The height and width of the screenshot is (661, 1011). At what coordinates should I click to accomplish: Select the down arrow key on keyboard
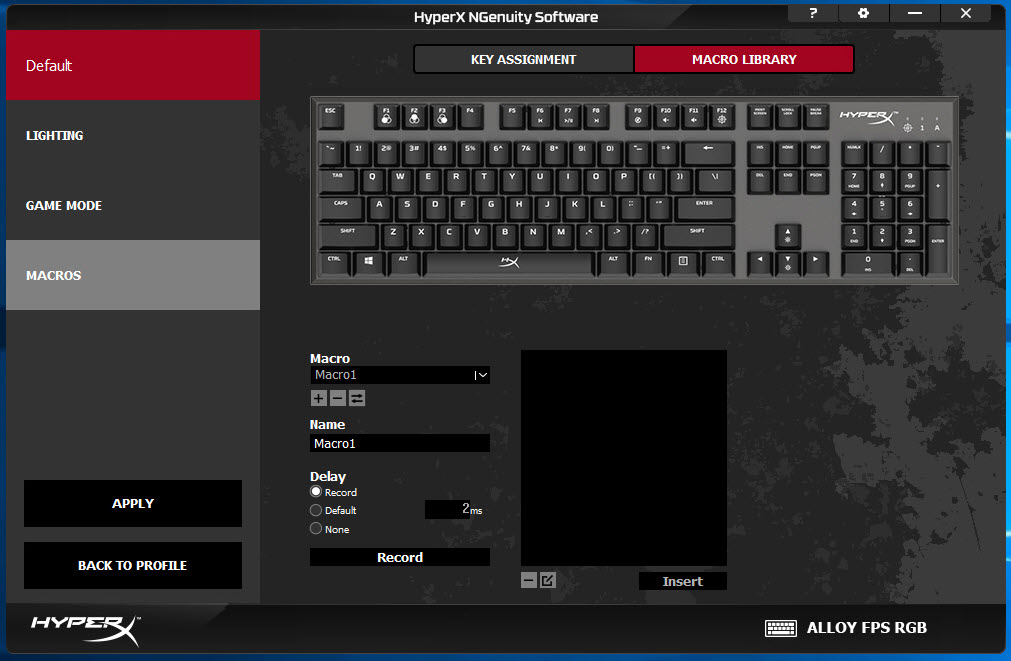[x=787, y=264]
